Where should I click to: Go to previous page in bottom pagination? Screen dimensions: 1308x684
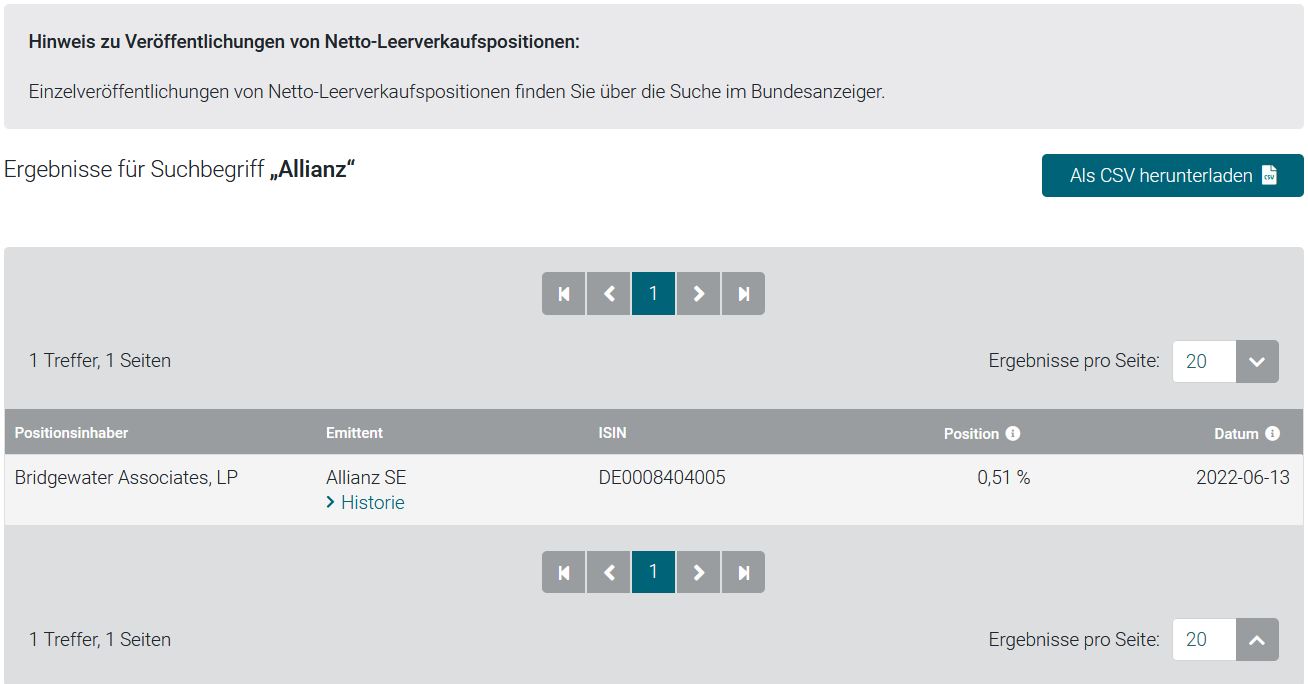(x=609, y=572)
